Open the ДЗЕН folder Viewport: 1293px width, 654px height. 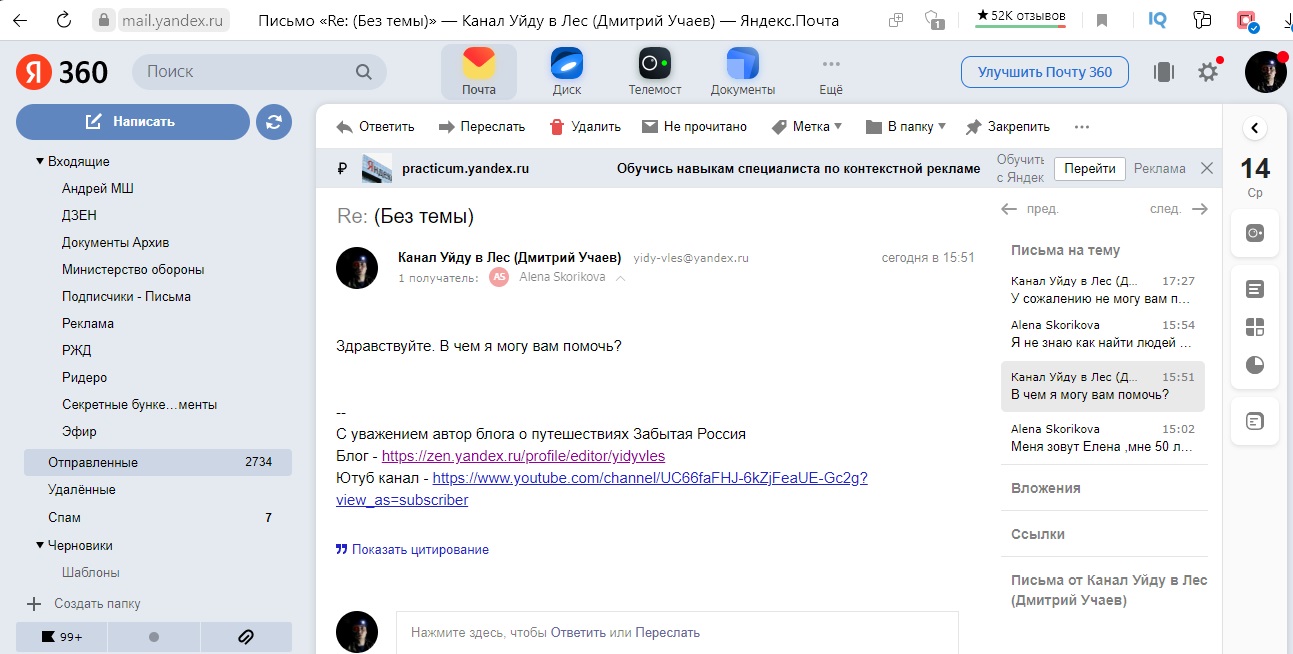tap(79, 215)
